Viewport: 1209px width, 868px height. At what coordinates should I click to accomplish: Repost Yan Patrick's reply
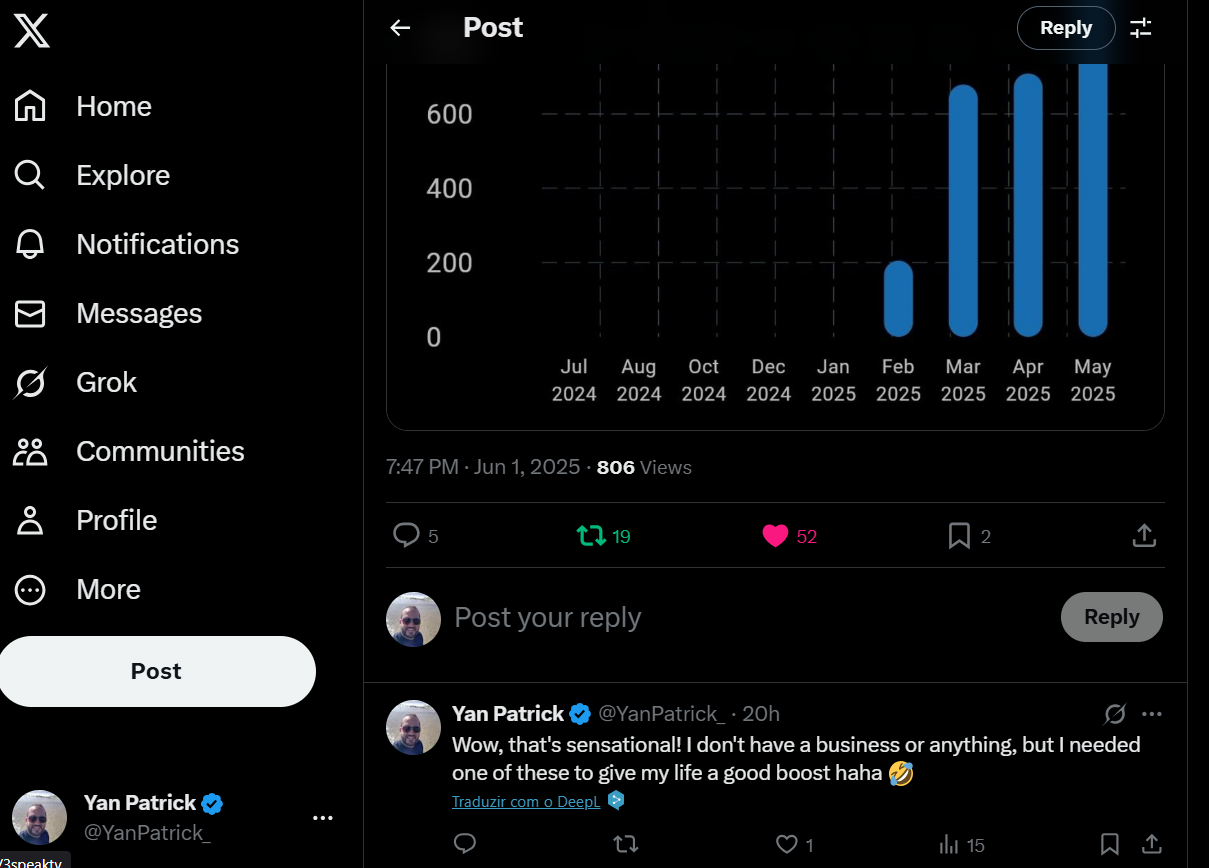click(x=625, y=845)
